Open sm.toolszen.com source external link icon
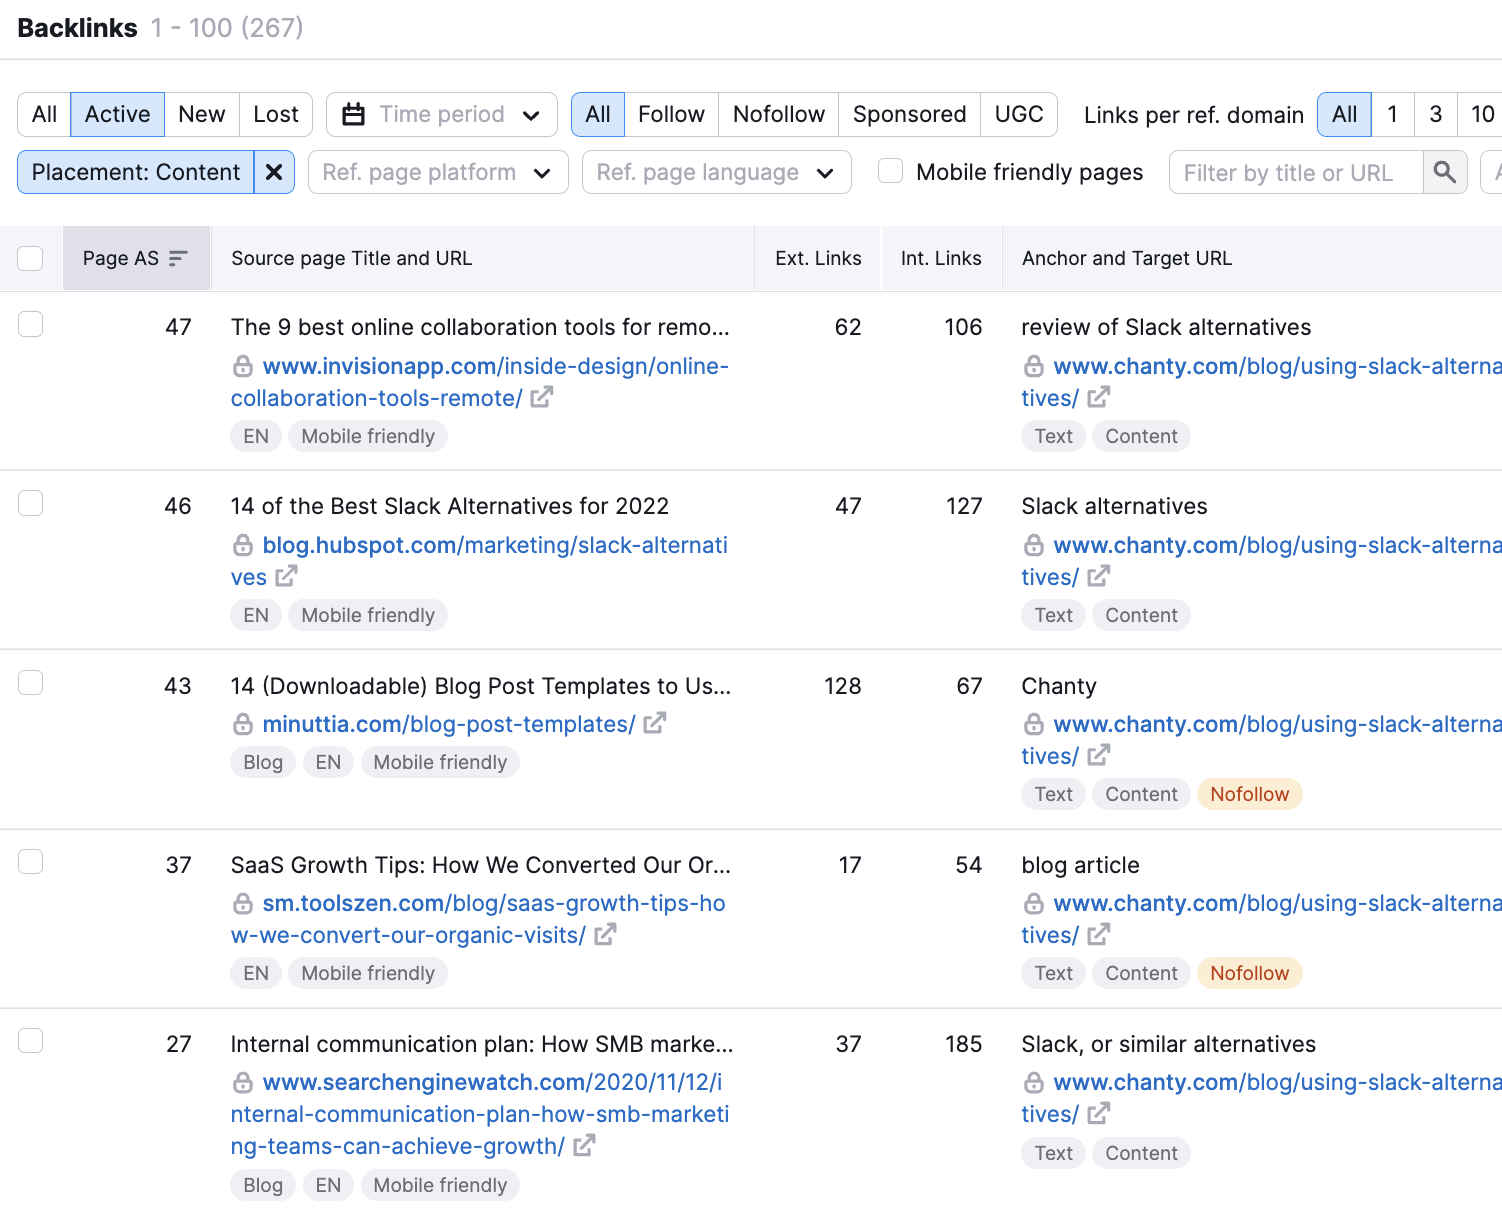Viewport: 1502px width, 1216px height. pos(605,934)
